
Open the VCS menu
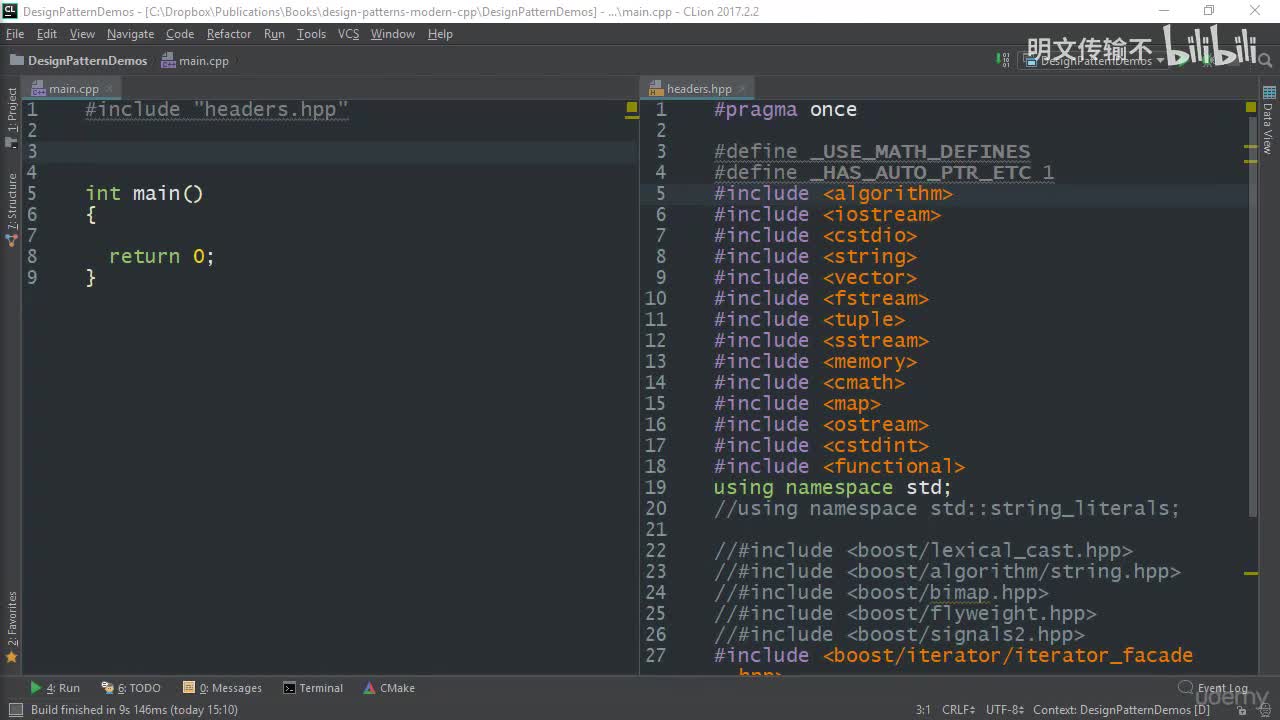(x=348, y=34)
